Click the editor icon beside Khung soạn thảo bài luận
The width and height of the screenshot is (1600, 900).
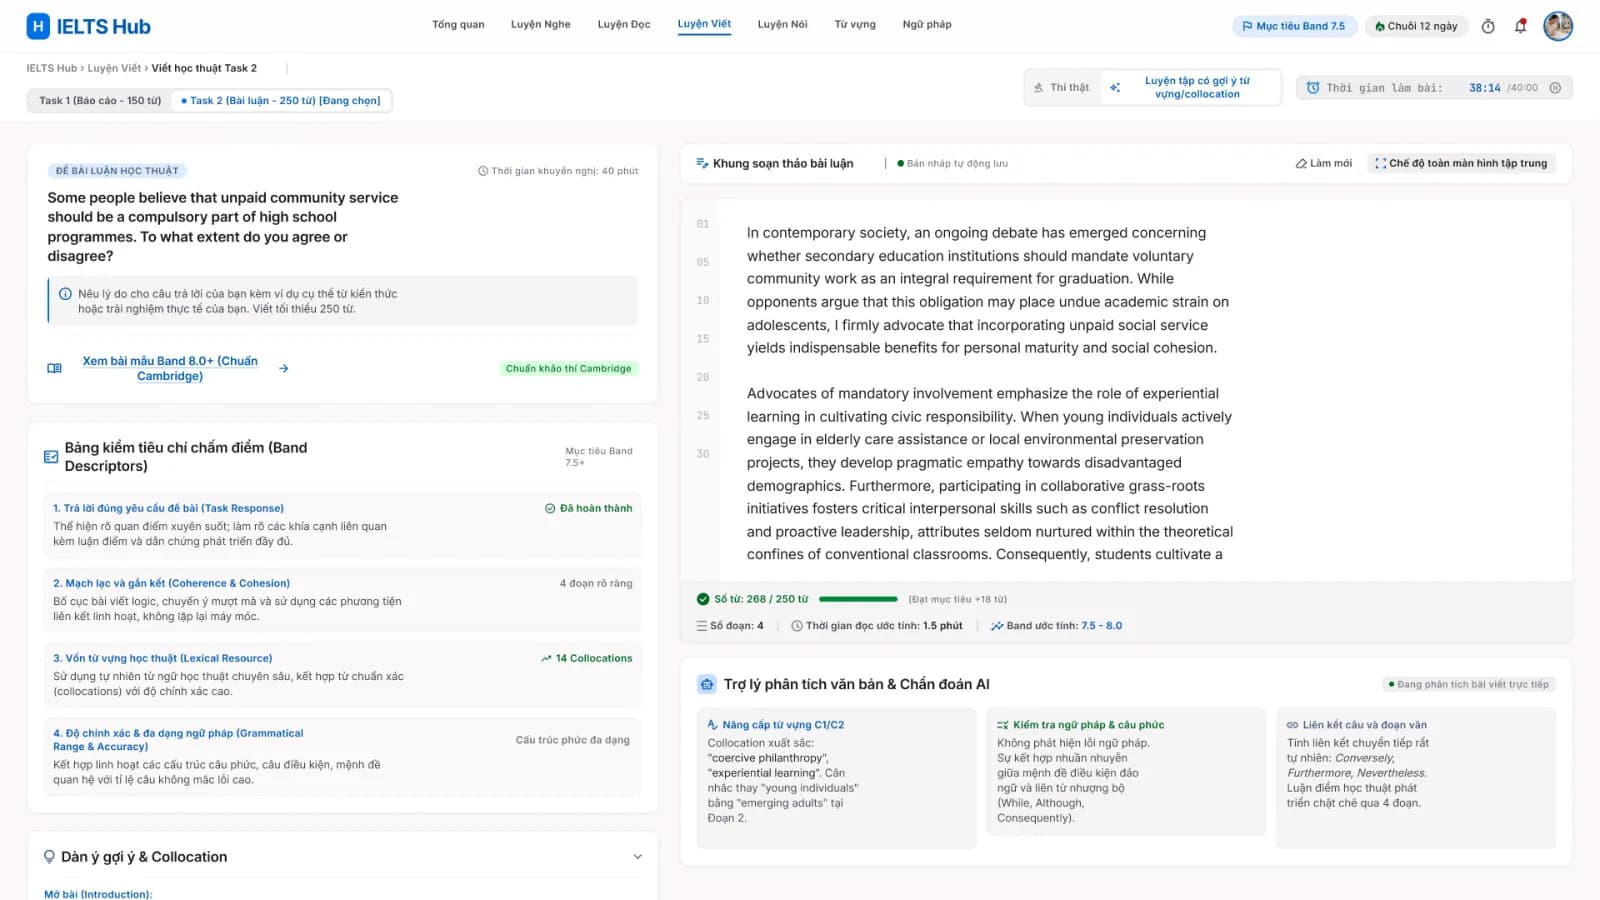click(x=703, y=163)
